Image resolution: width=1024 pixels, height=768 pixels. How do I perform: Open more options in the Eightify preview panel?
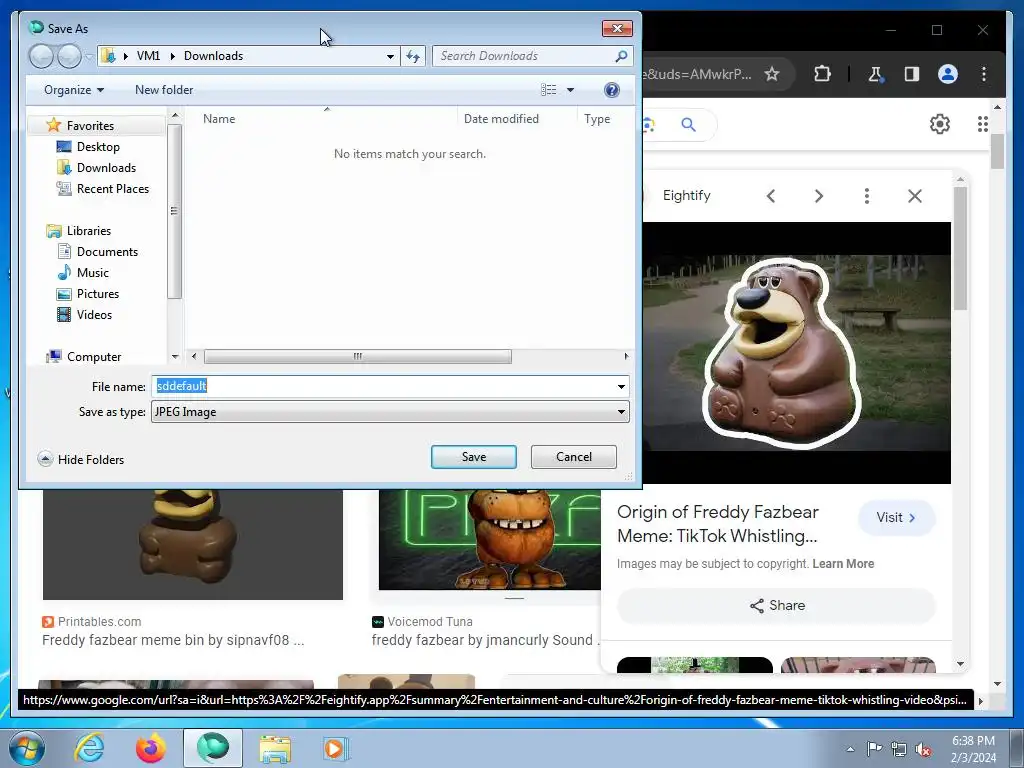point(867,196)
